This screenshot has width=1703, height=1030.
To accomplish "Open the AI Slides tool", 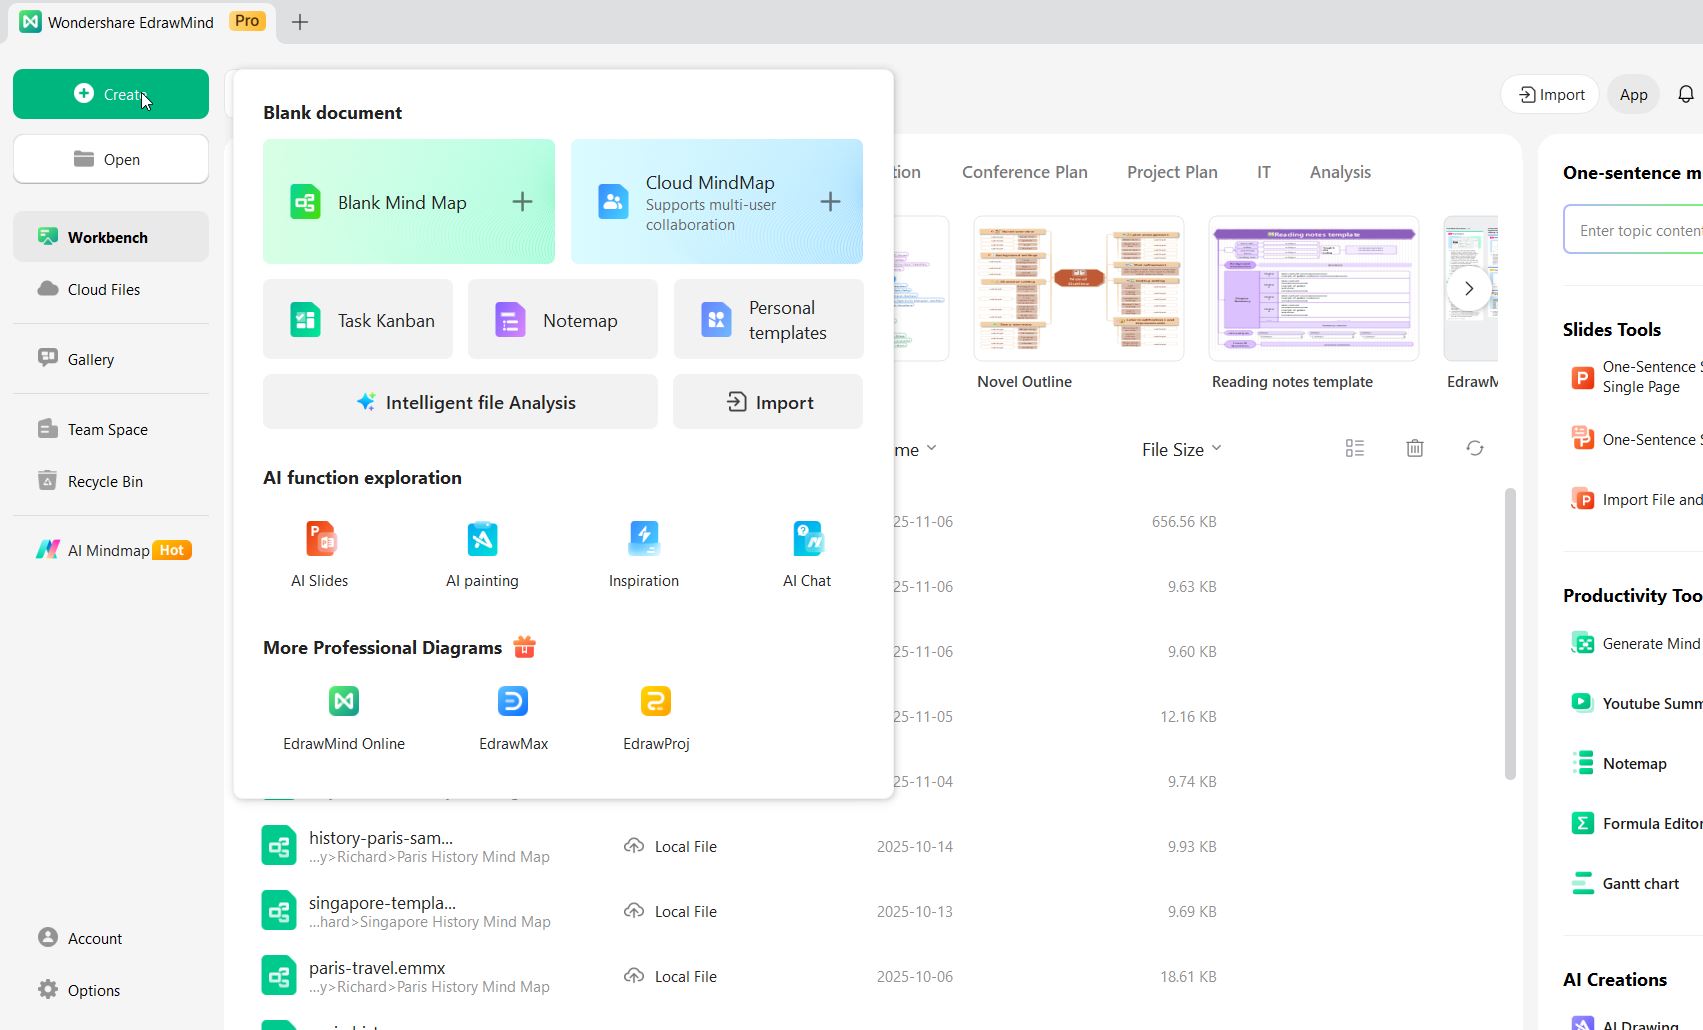I will point(320,554).
